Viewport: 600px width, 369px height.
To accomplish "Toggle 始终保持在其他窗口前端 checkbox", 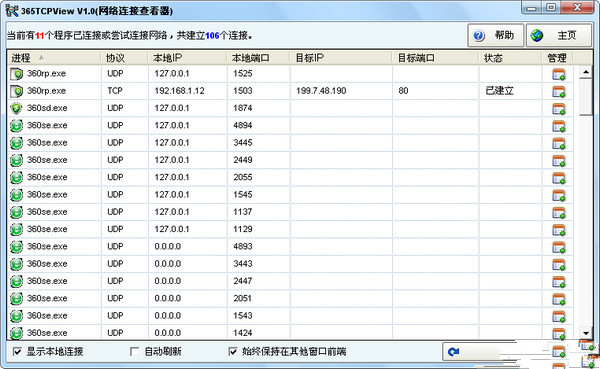I will [x=233, y=351].
